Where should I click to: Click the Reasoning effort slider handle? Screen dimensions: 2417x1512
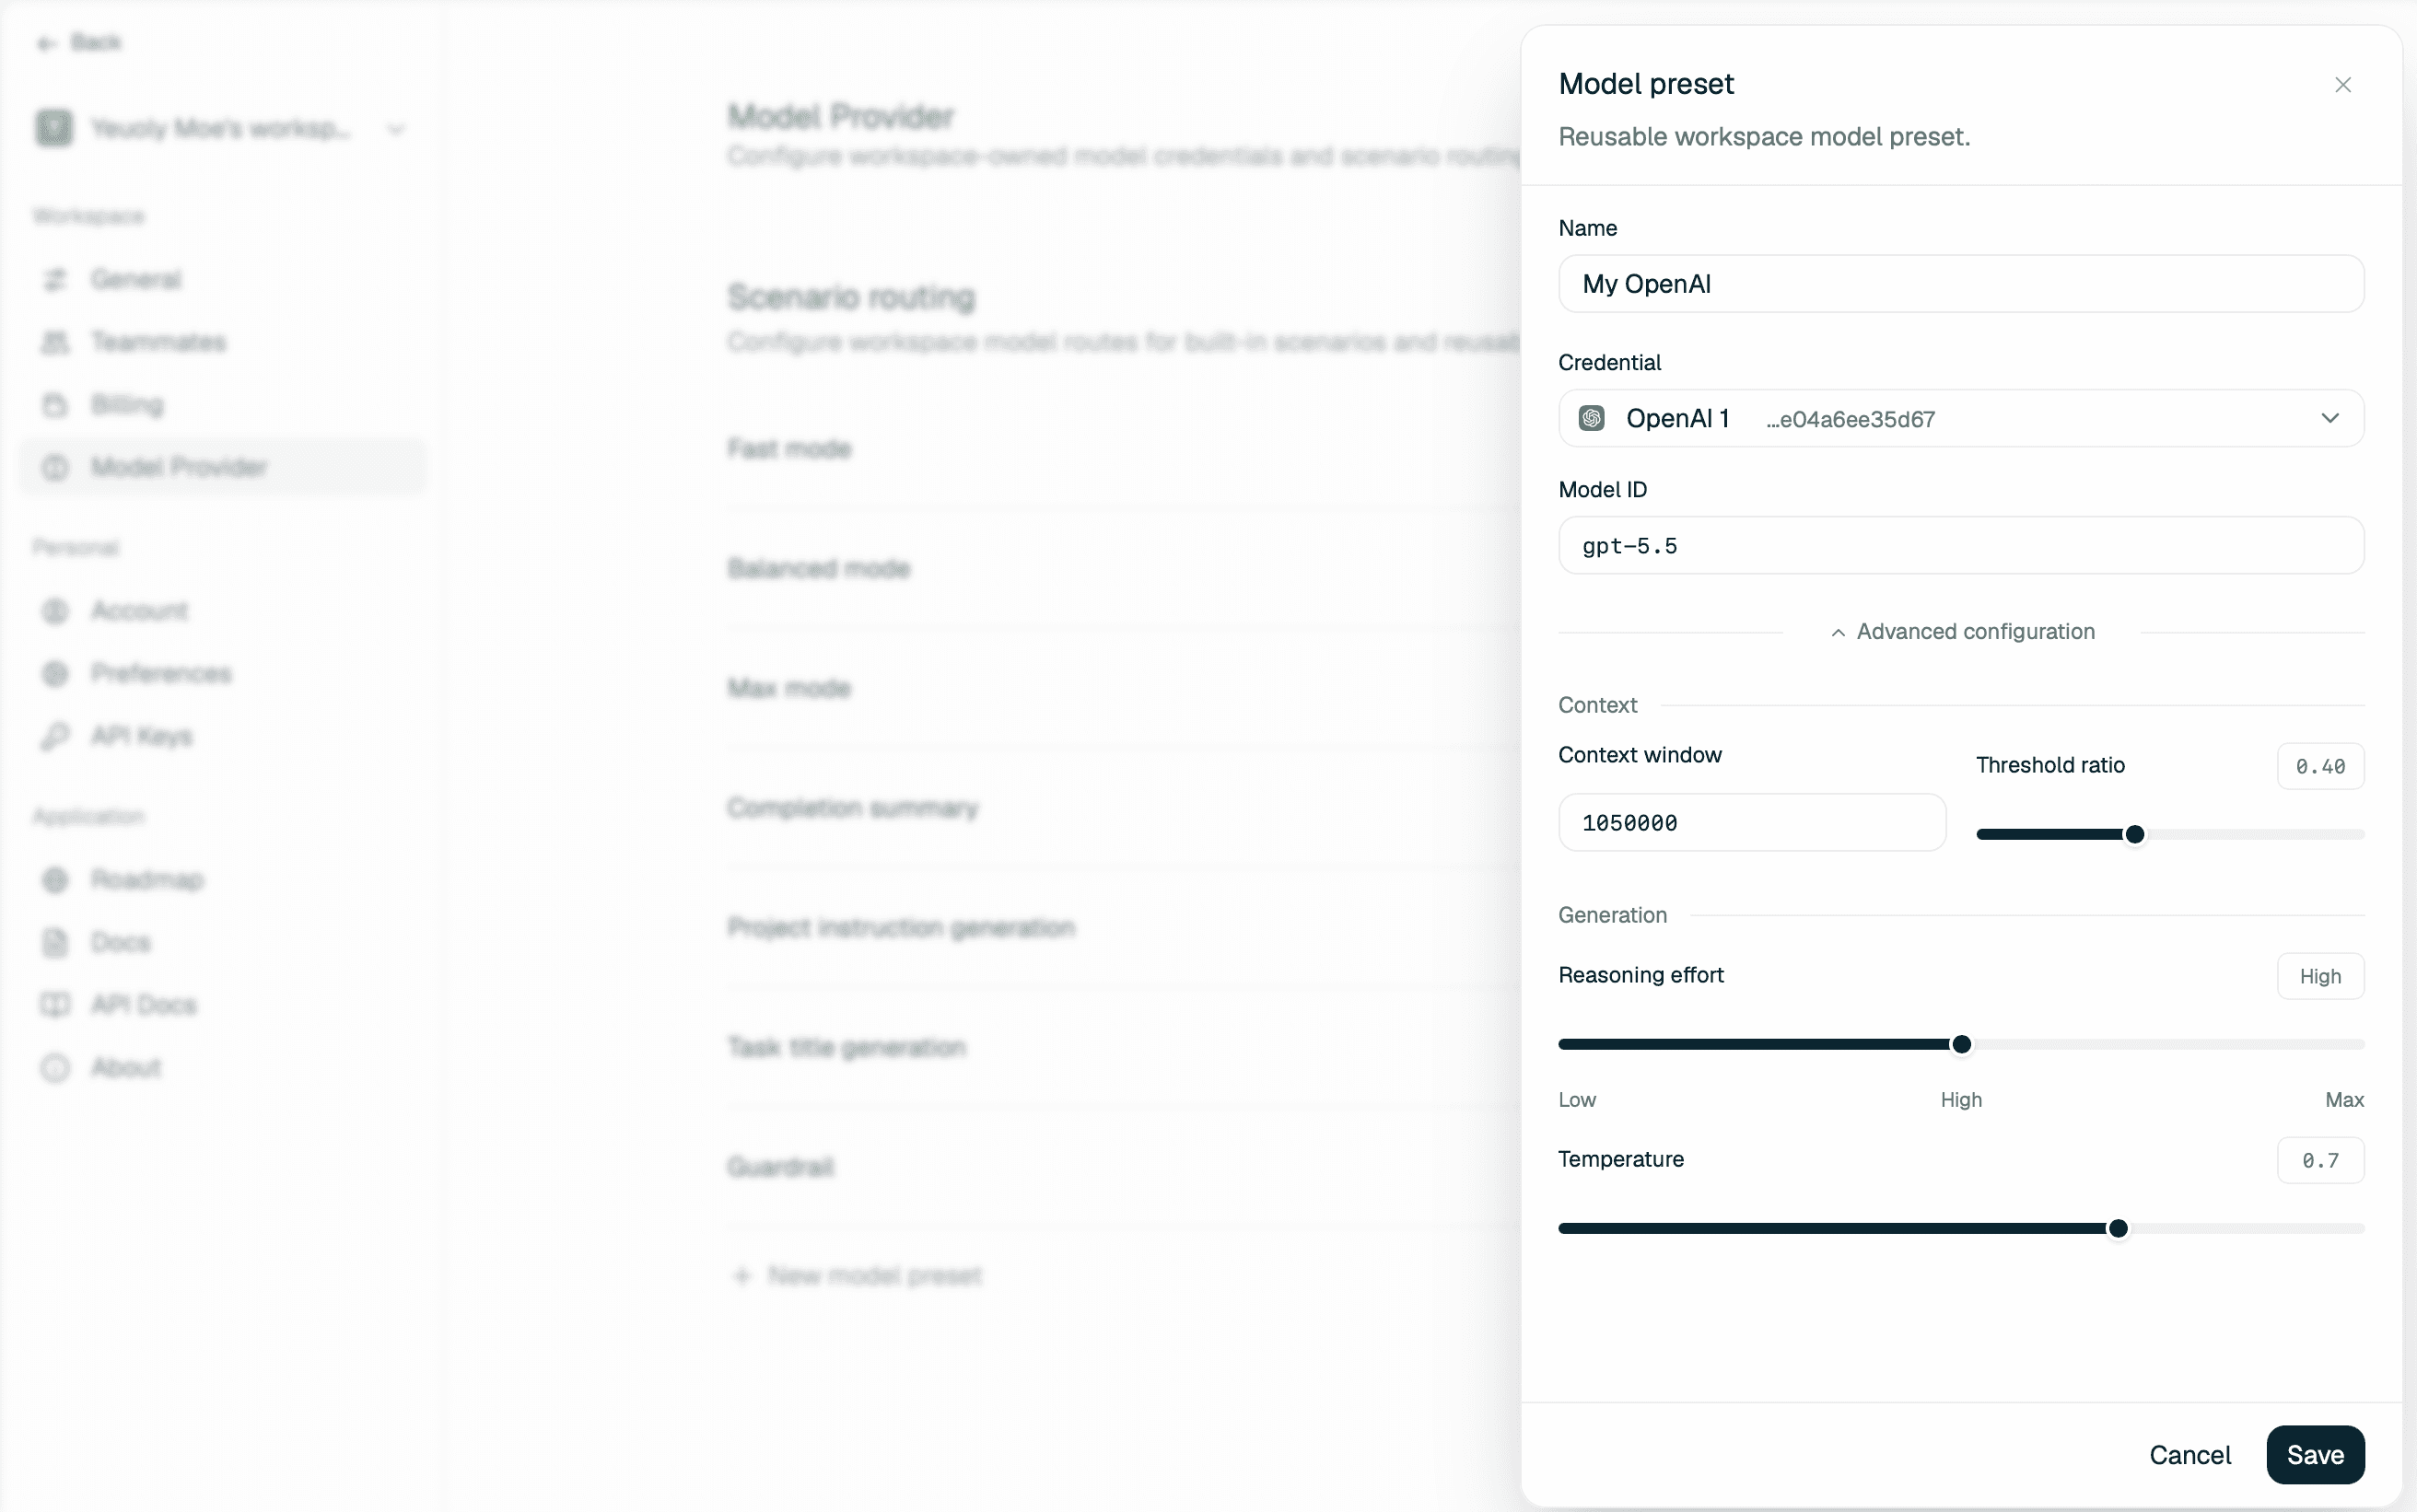click(1961, 1045)
